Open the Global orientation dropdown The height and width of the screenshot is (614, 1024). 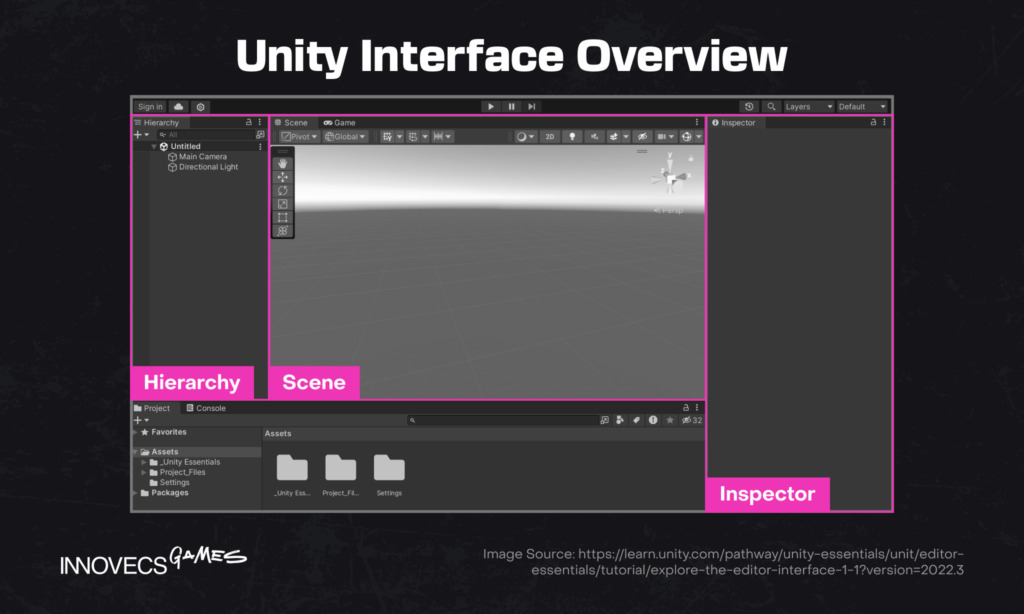coord(345,136)
